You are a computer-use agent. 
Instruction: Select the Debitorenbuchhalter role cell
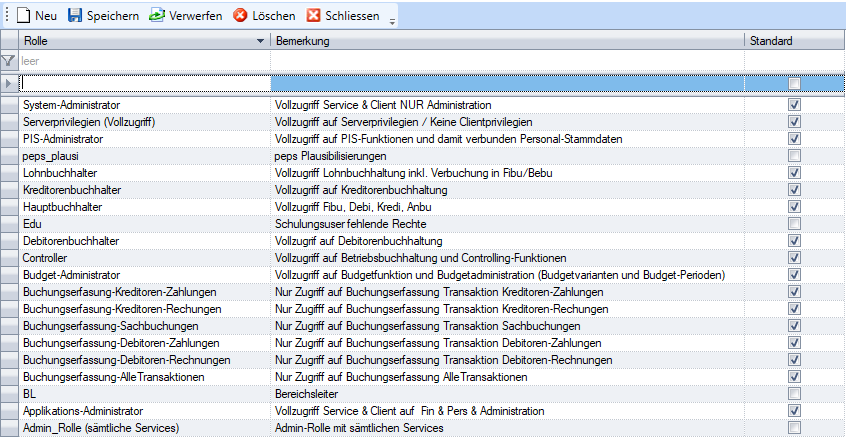pyautogui.click(x=144, y=241)
